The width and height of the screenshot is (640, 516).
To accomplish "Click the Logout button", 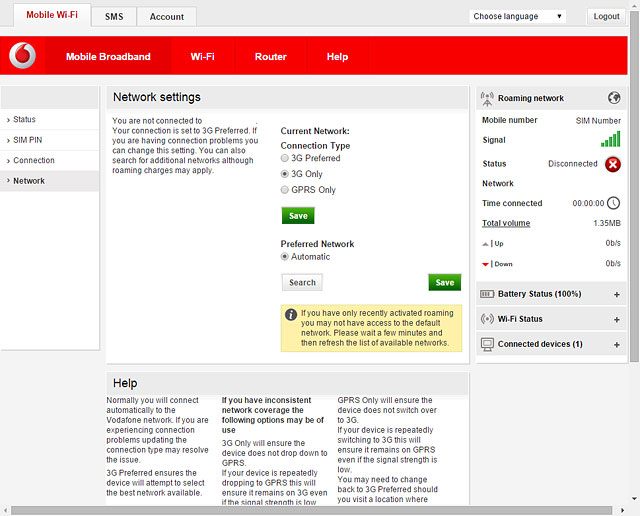I will pyautogui.click(x=606, y=16).
